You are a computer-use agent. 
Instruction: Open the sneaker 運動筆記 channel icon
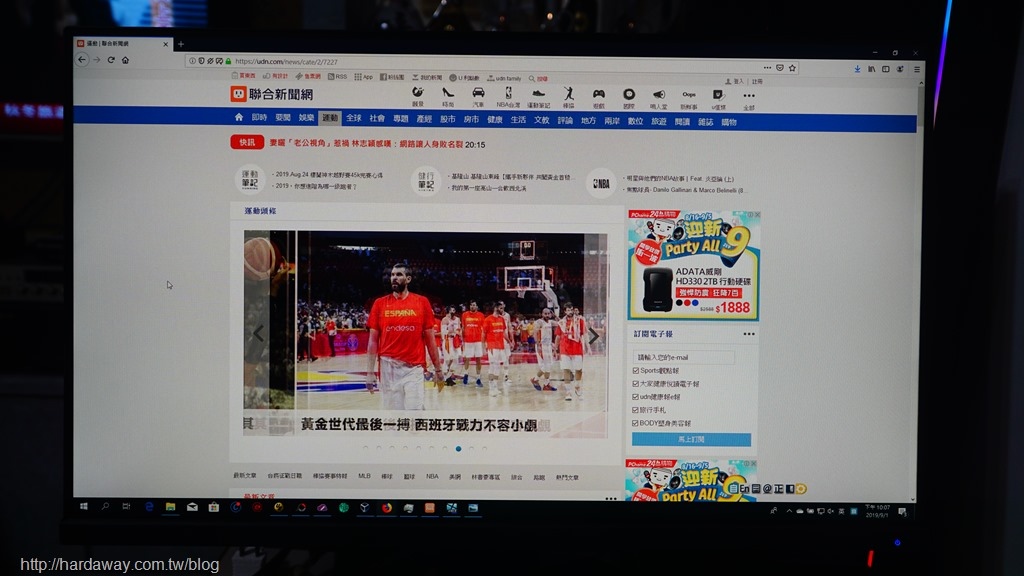pyautogui.click(x=538, y=98)
